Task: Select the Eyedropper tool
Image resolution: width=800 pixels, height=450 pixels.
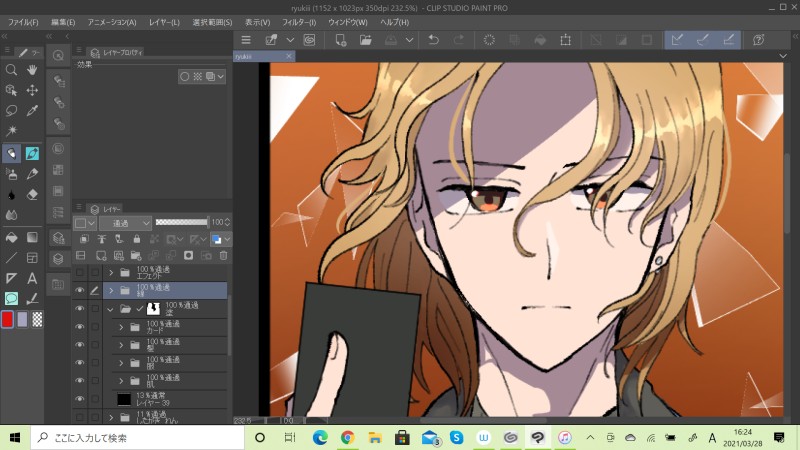Action: click(32, 111)
